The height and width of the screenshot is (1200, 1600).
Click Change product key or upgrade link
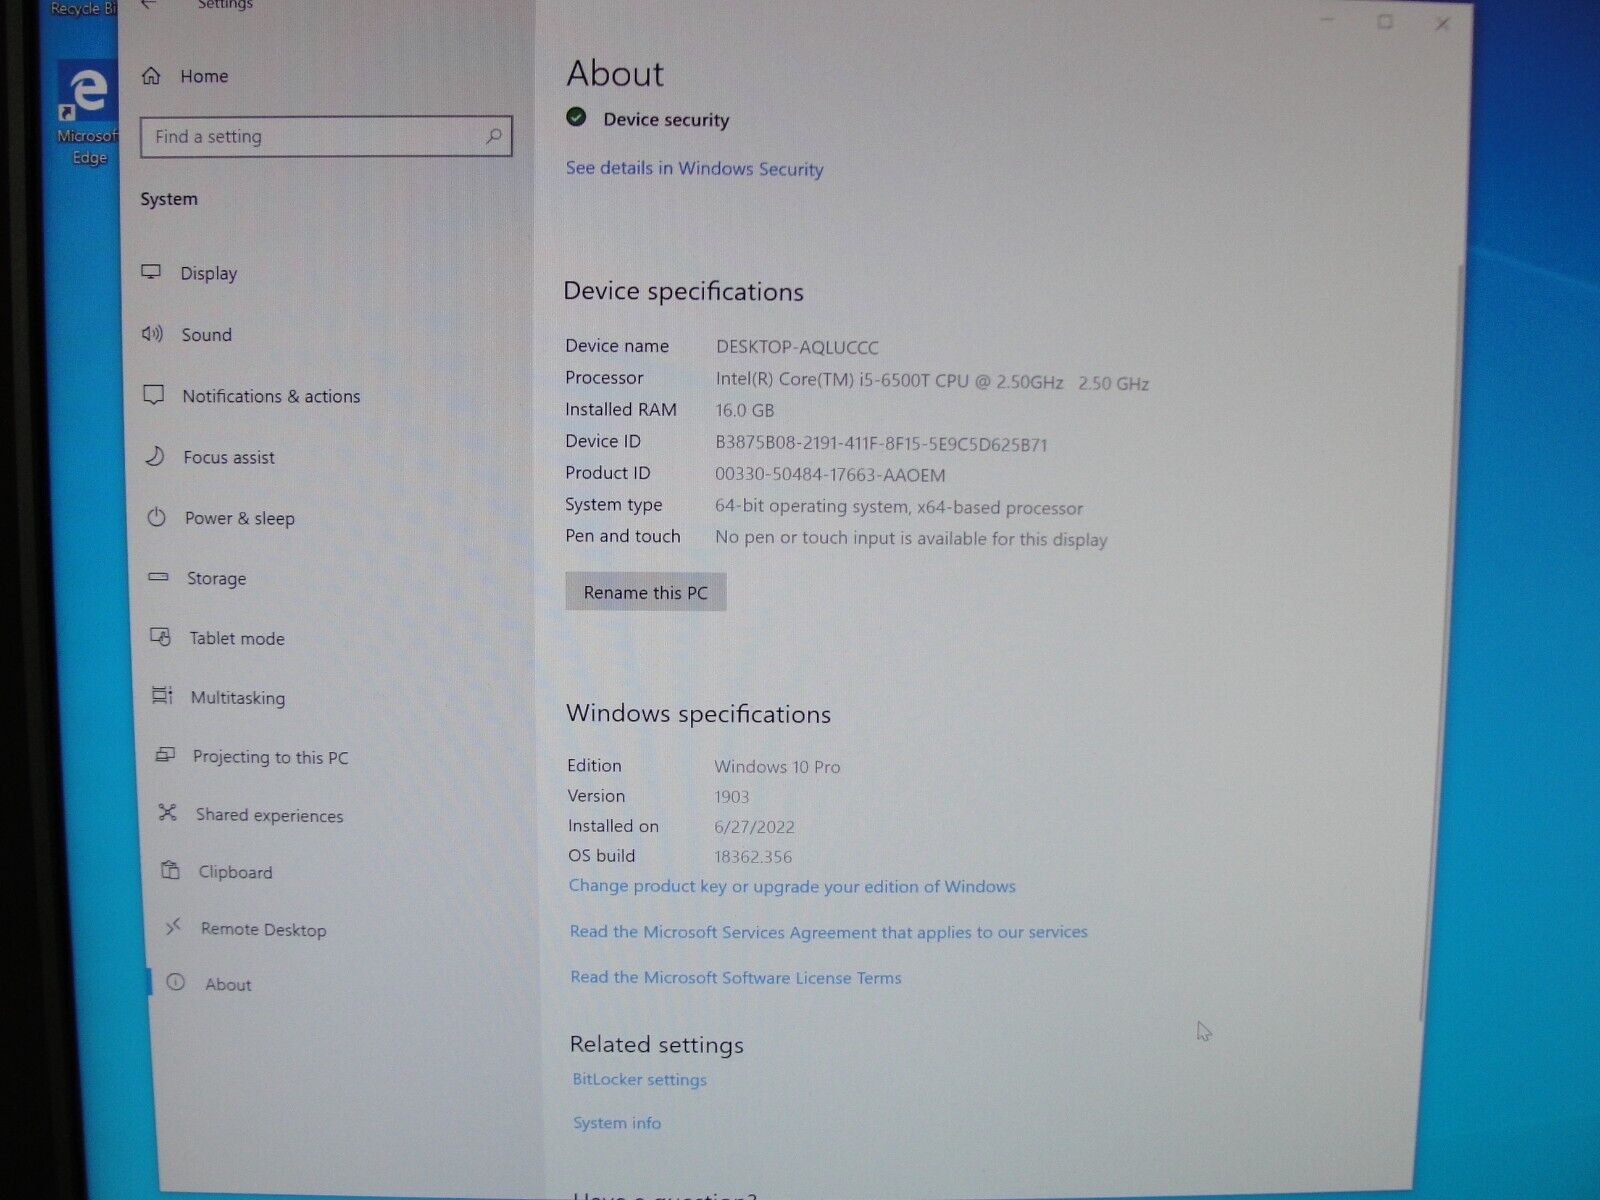(x=792, y=886)
